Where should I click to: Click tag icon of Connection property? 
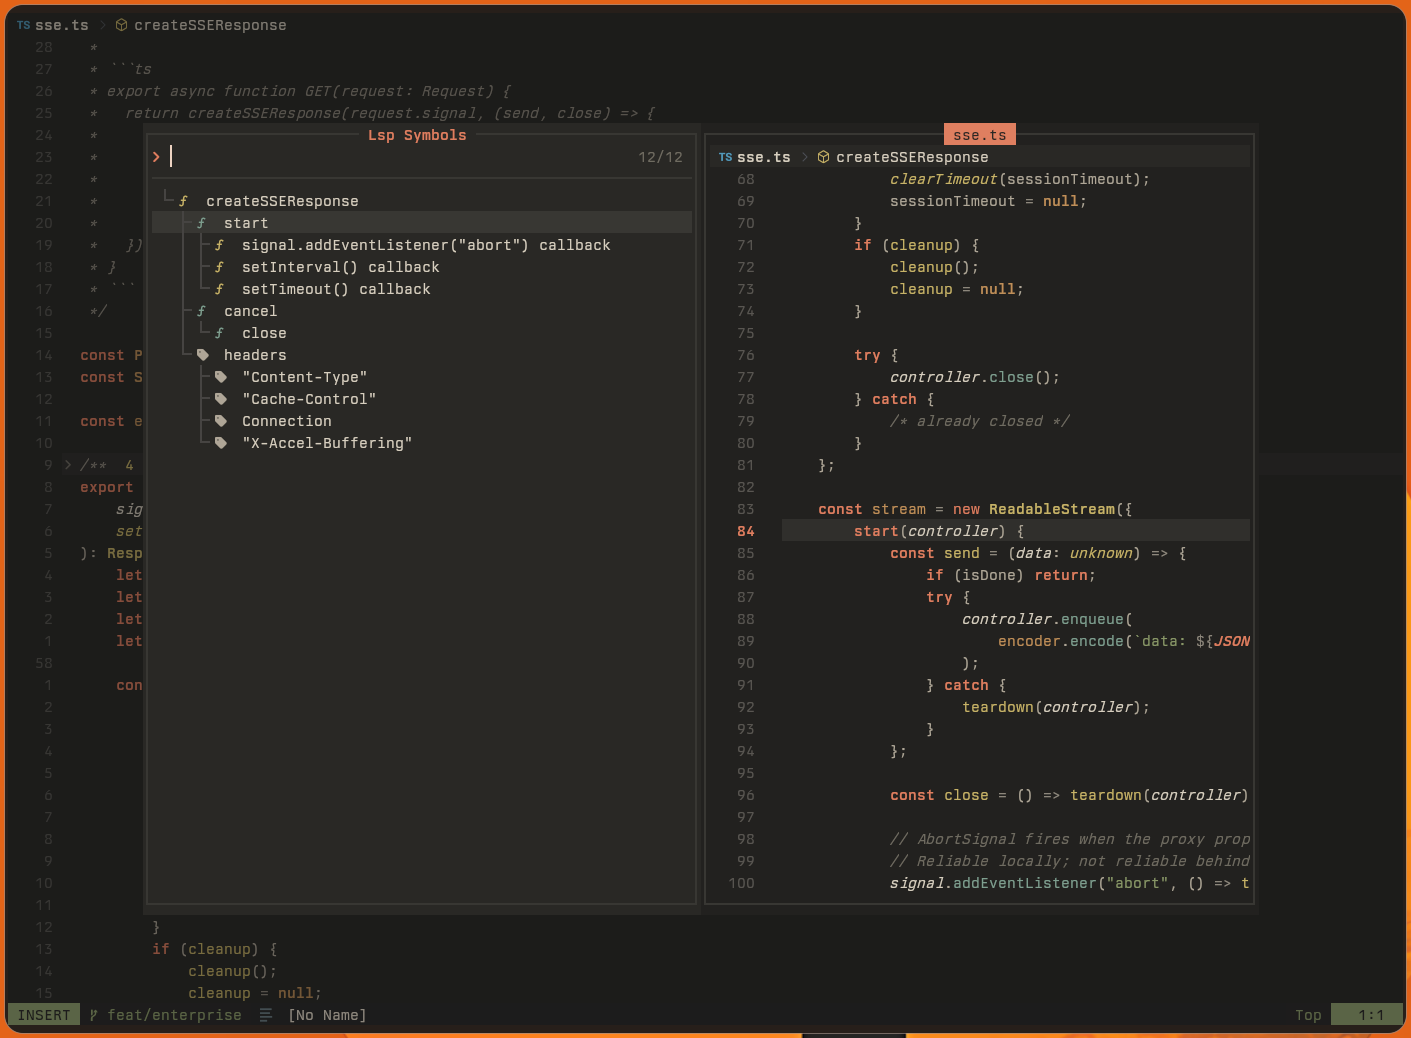pos(221,421)
